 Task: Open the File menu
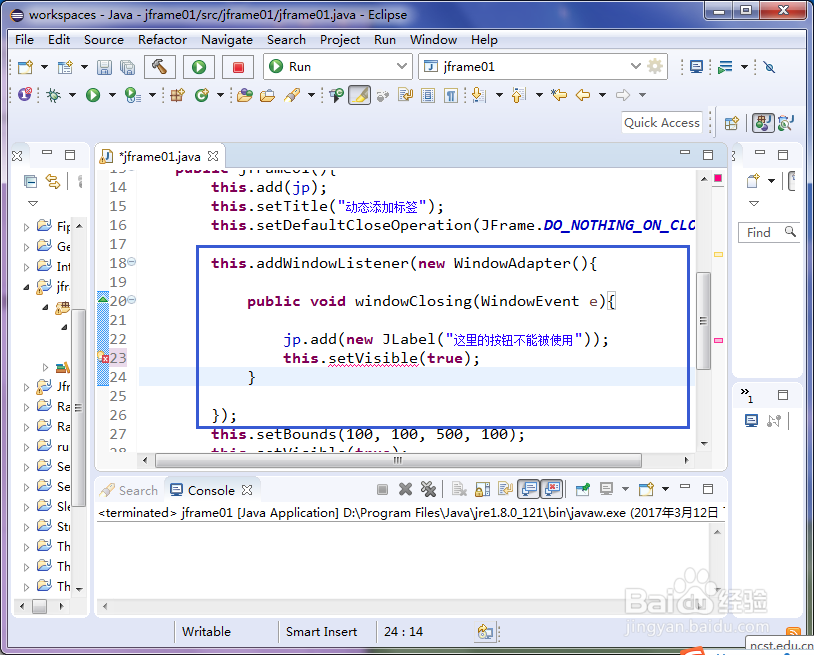[24, 40]
